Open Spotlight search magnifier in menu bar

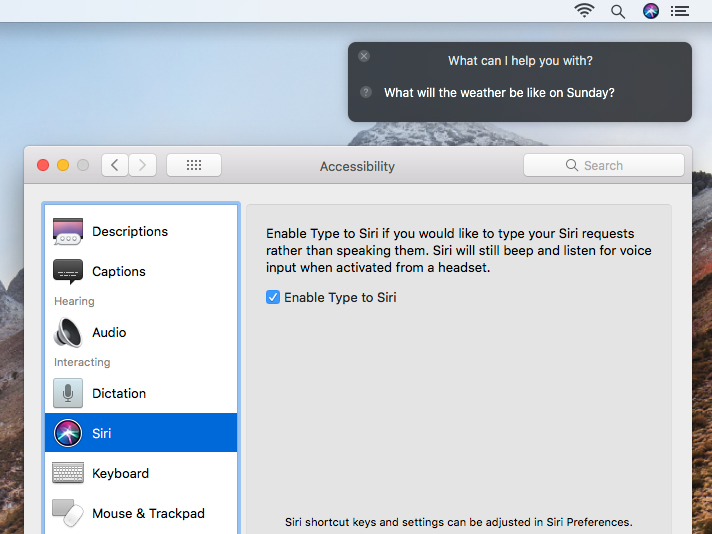coord(618,11)
